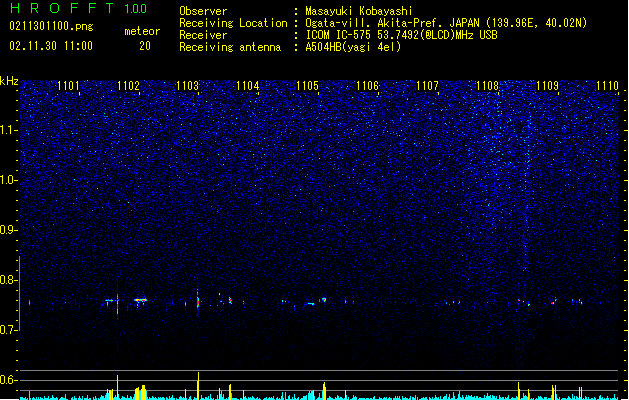Click the 0.6 frequency axis label
This screenshot has width=629, height=400.
coord(8,380)
